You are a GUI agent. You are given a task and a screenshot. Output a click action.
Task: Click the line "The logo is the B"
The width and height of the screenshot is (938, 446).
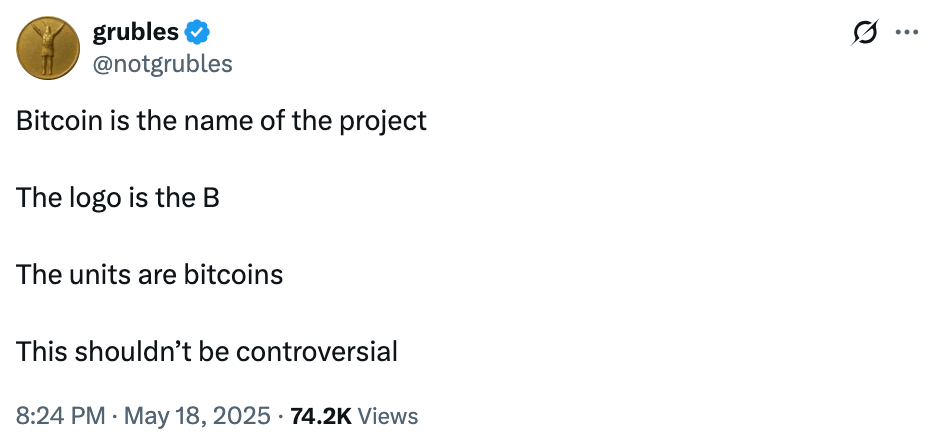tap(117, 198)
